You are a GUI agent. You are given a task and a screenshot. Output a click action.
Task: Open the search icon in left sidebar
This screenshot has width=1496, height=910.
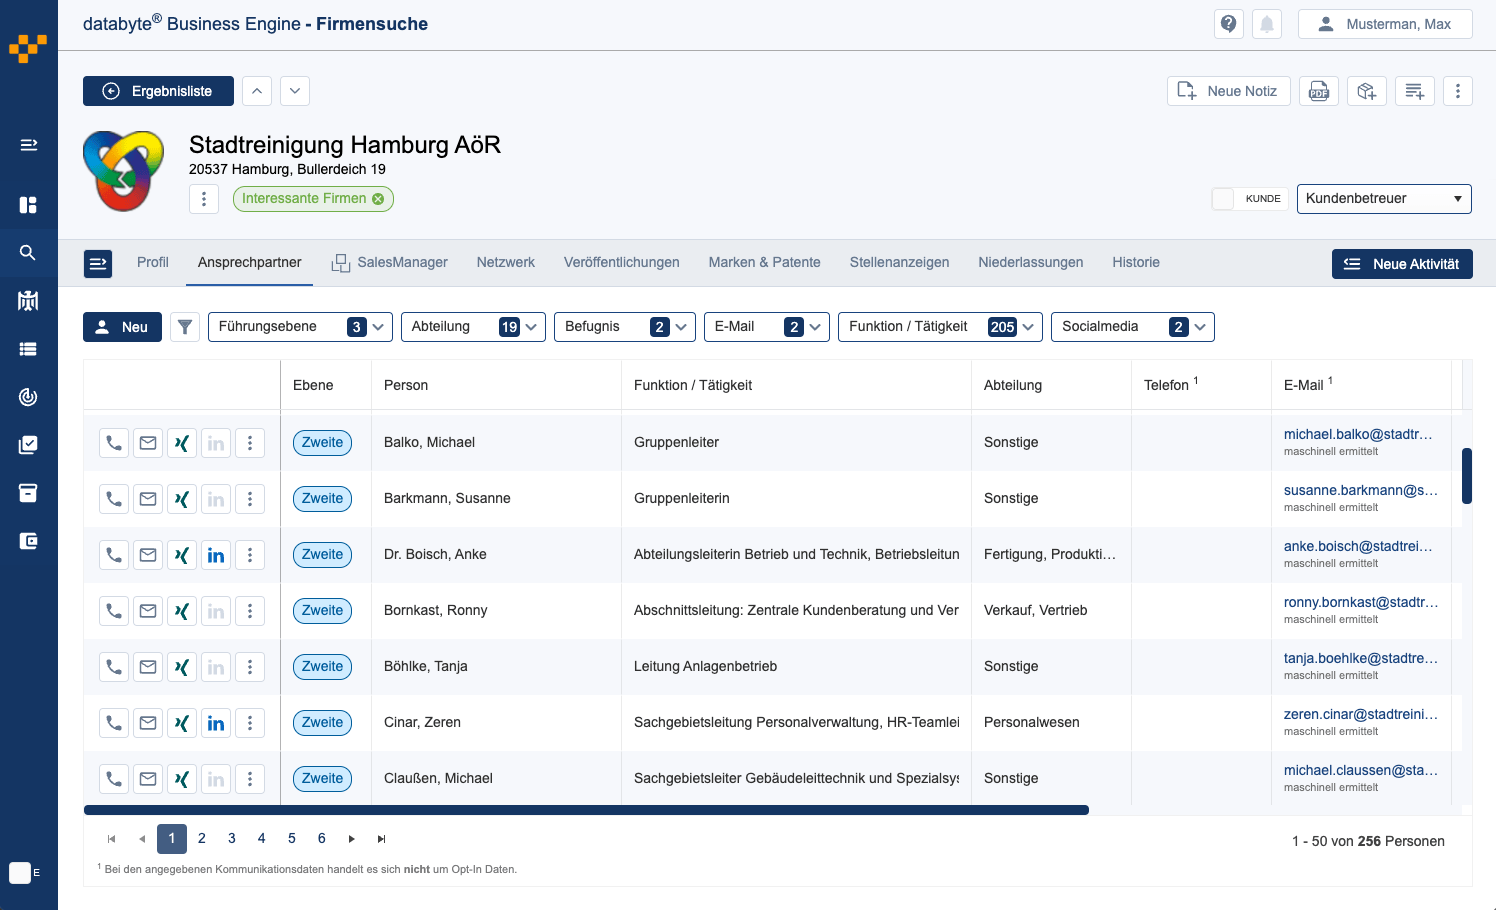[x=28, y=253]
